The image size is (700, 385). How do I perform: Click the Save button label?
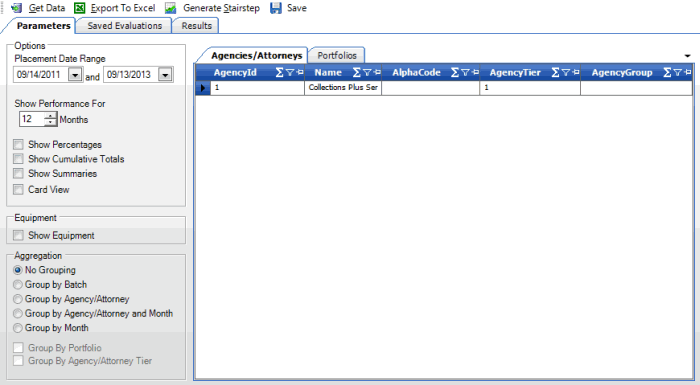click(x=297, y=8)
